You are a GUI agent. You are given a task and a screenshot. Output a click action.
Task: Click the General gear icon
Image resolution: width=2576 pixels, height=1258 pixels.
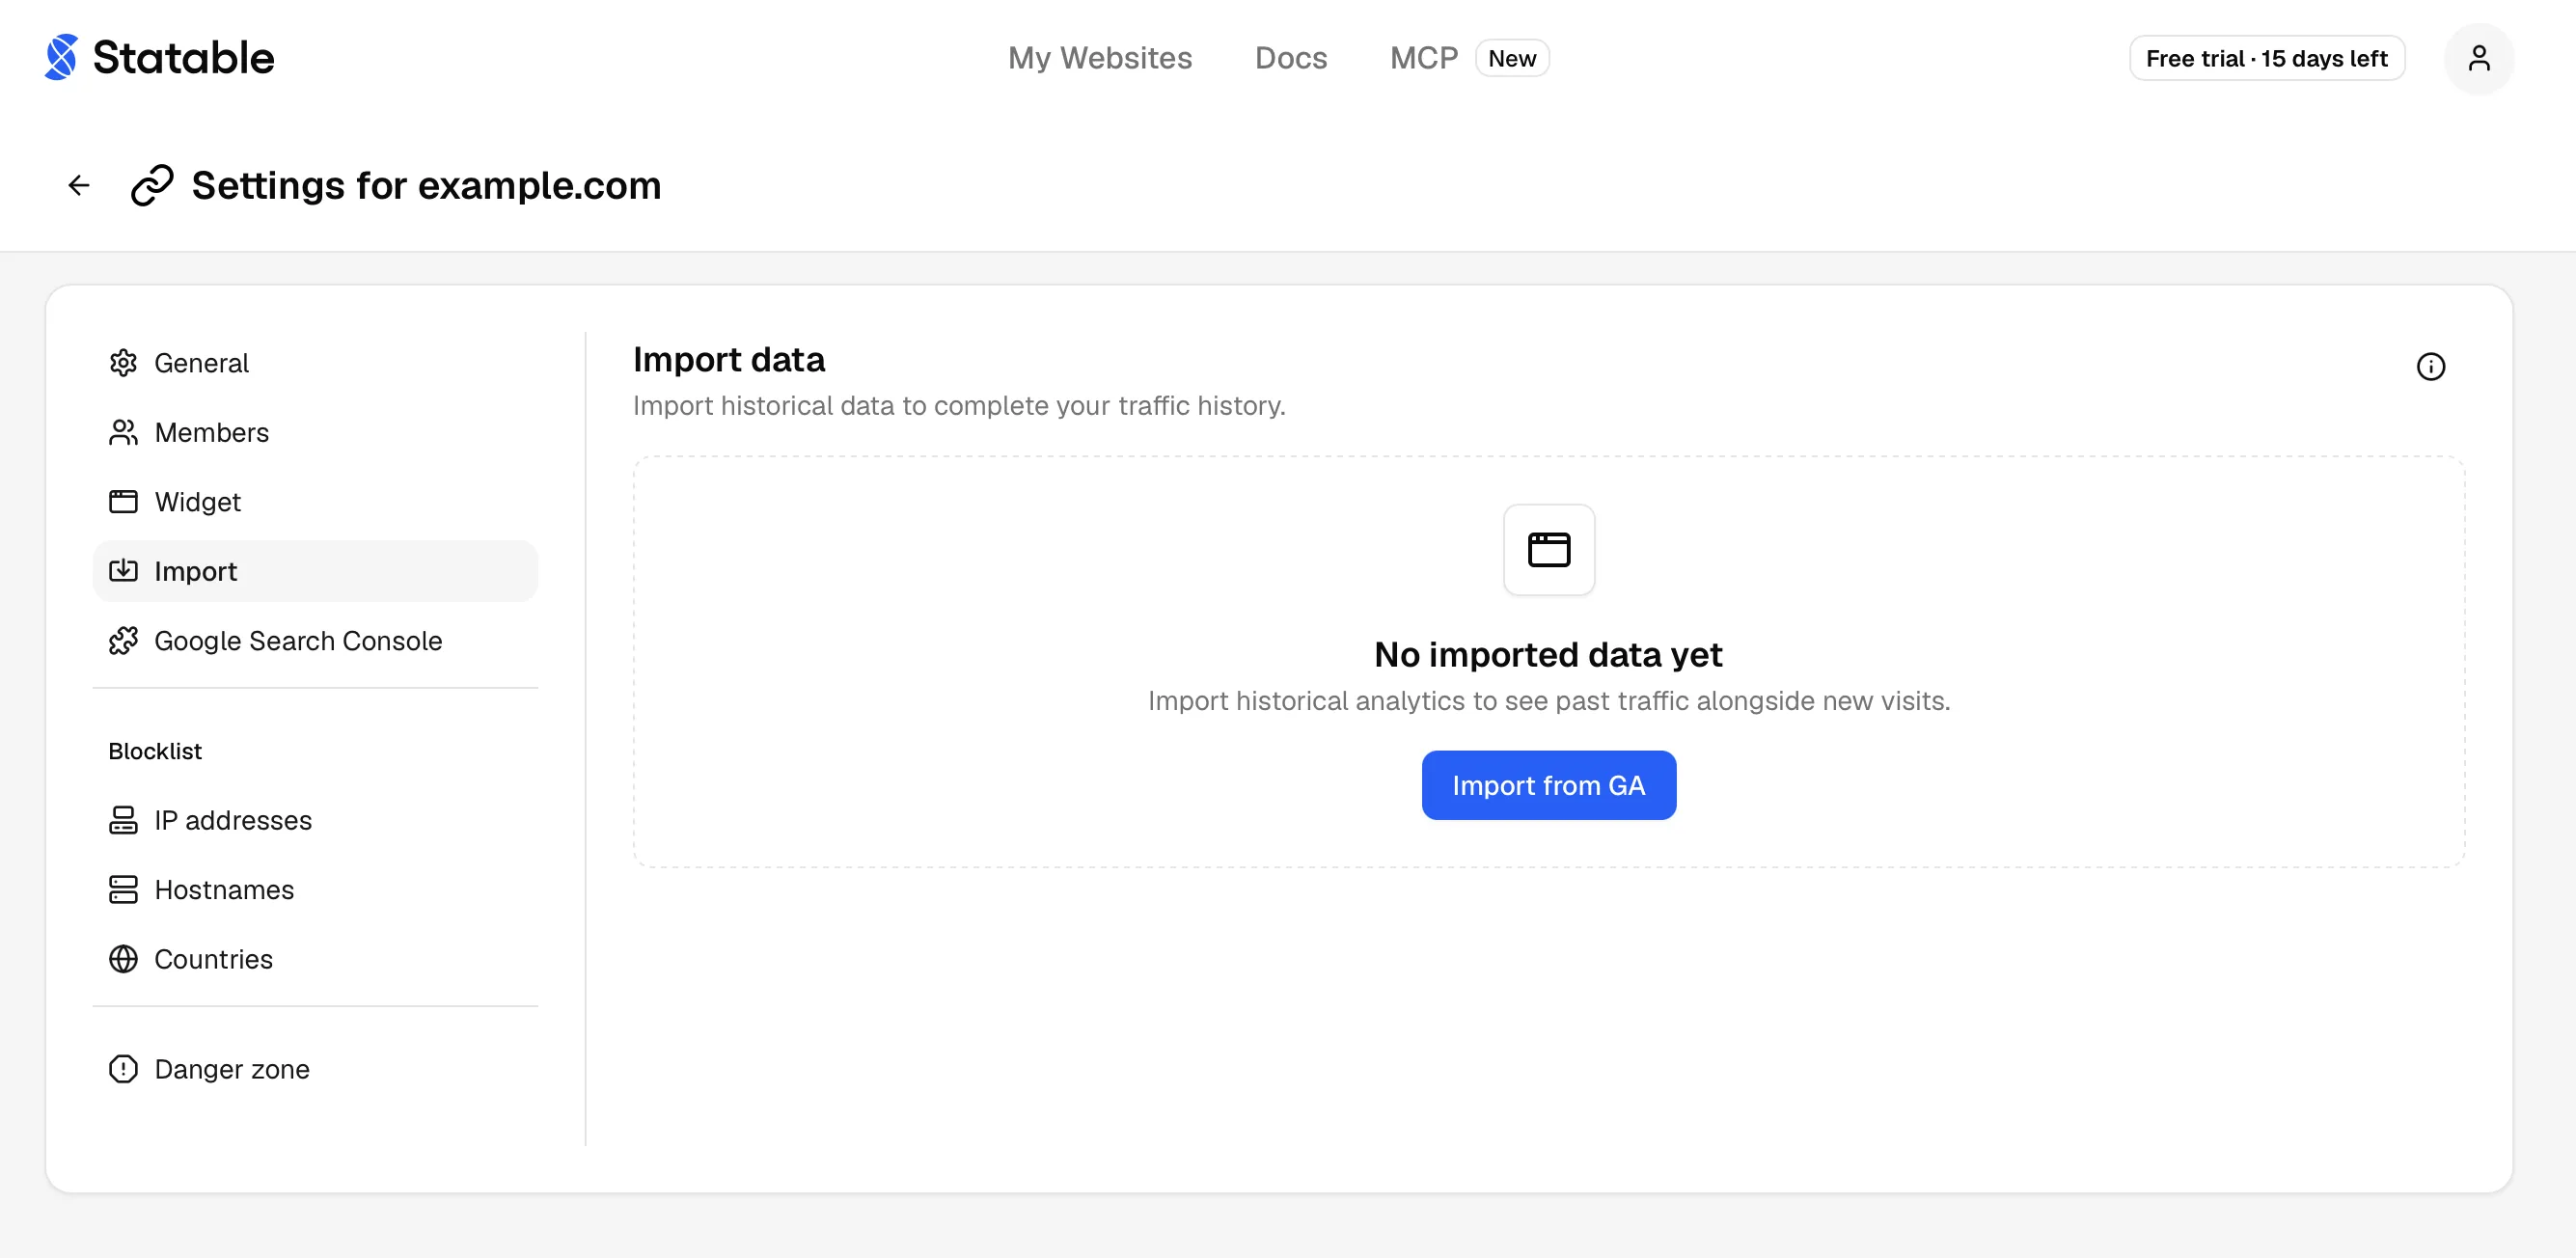tap(123, 363)
